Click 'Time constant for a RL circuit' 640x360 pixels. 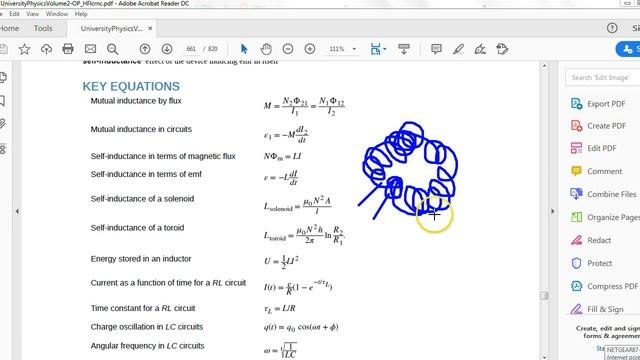point(143,308)
